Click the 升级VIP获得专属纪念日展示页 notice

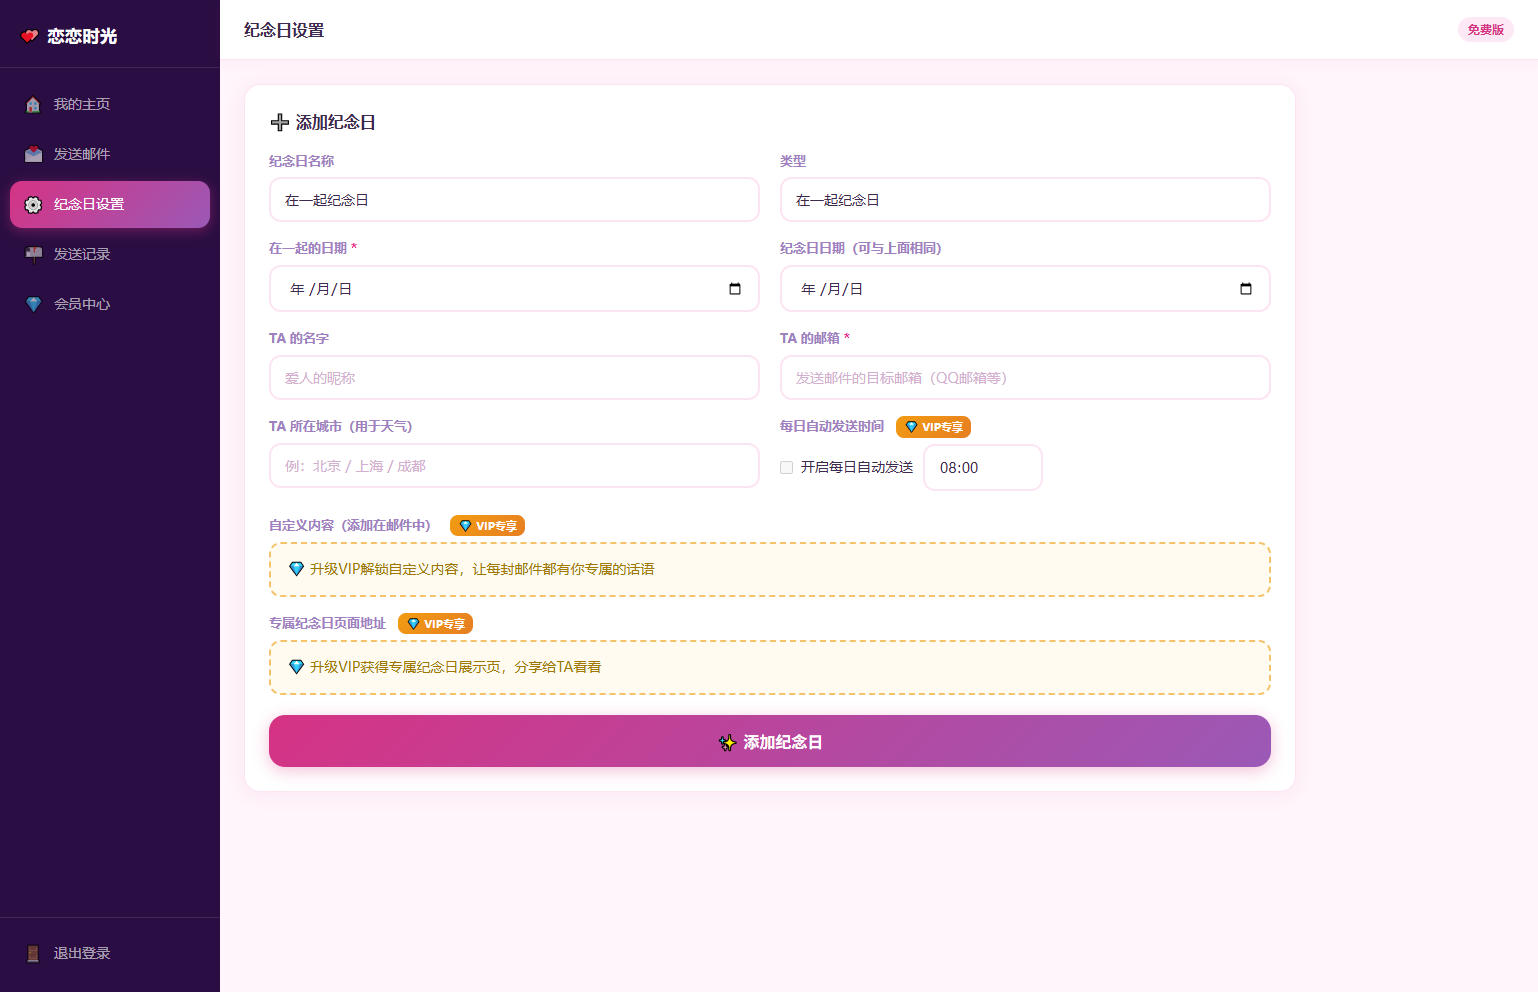coord(770,667)
